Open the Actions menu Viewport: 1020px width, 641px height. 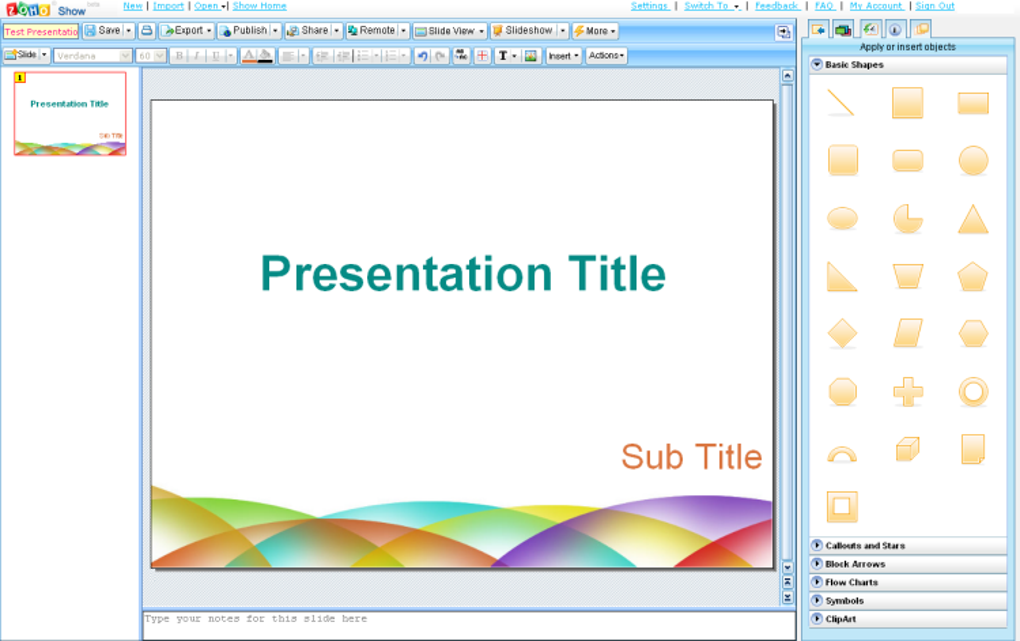coord(606,56)
